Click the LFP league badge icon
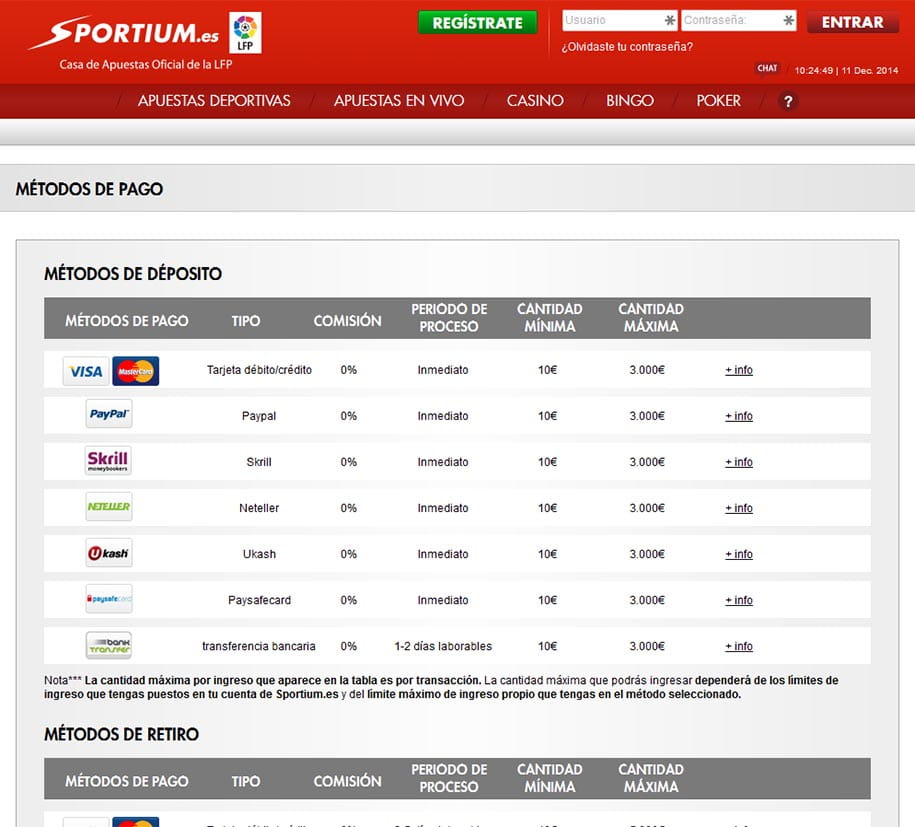Image resolution: width=915 pixels, height=827 pixels. (x=245, y=33)
